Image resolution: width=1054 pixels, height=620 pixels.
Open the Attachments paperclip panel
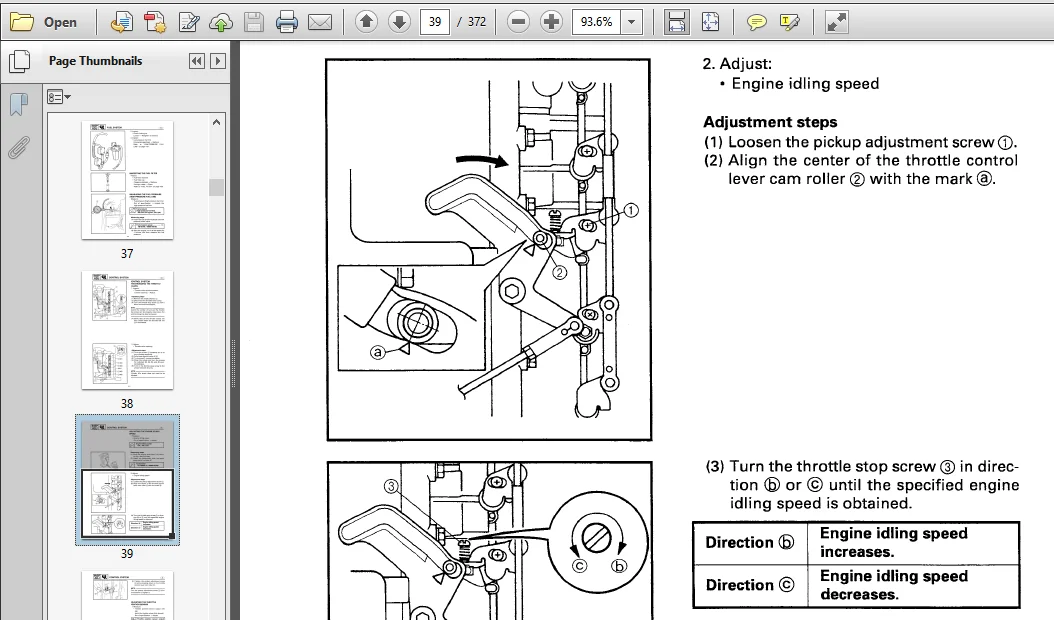19,147
